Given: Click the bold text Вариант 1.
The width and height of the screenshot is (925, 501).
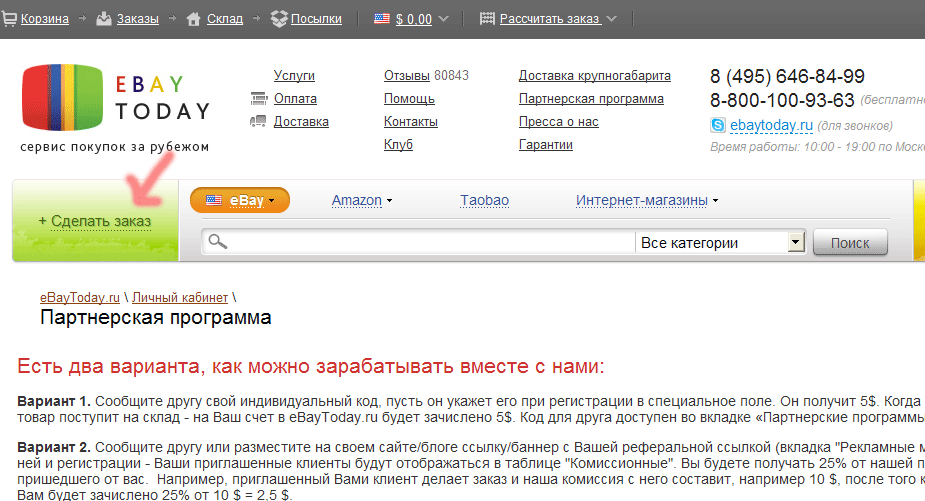Looking at the screenshot, I should [54, 401].
